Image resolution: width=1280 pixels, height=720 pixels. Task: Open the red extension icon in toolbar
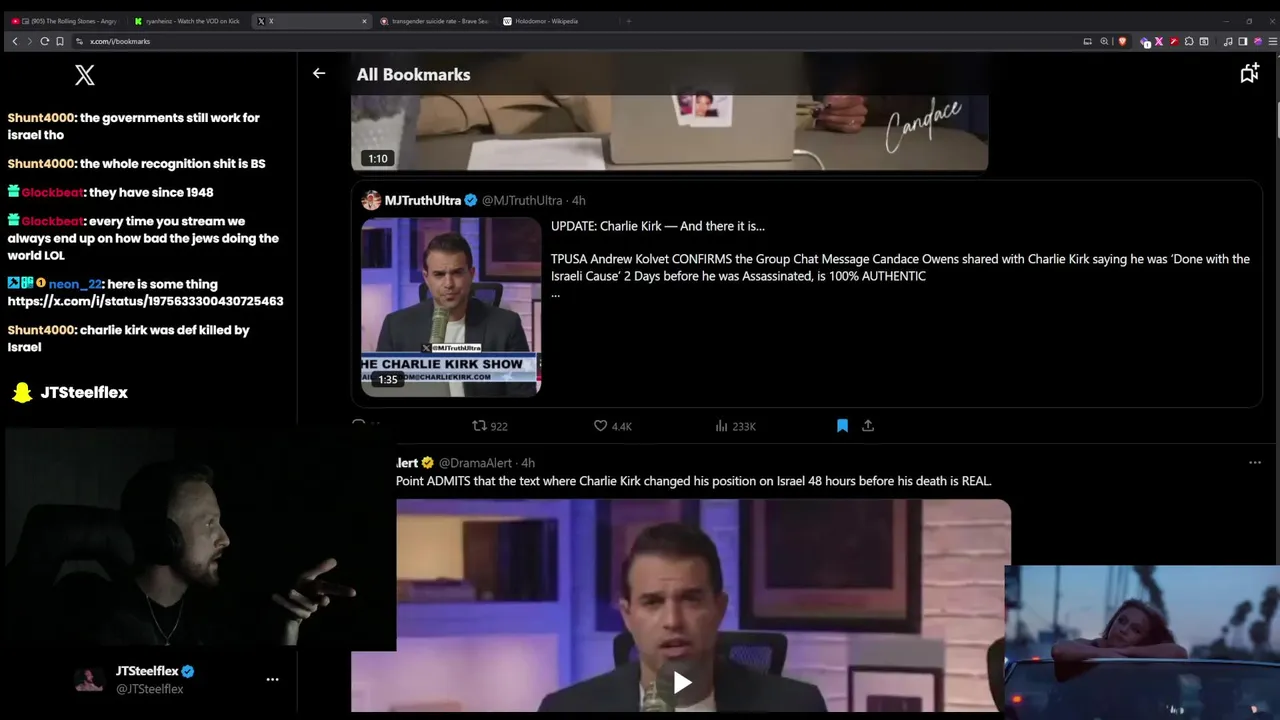[1174, 41]
